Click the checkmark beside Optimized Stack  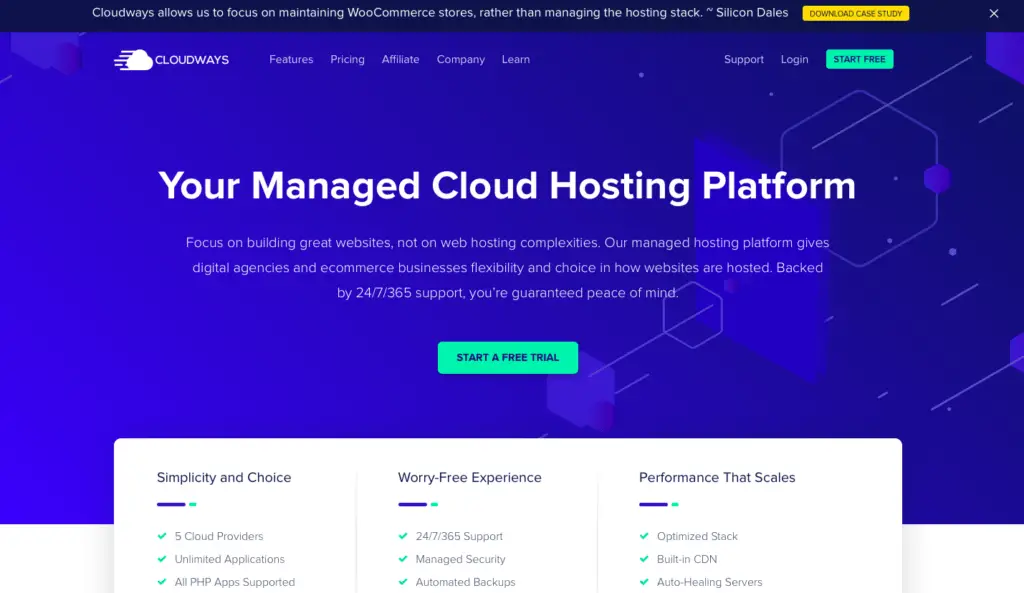pyautogui.click(x=644, y=536)
